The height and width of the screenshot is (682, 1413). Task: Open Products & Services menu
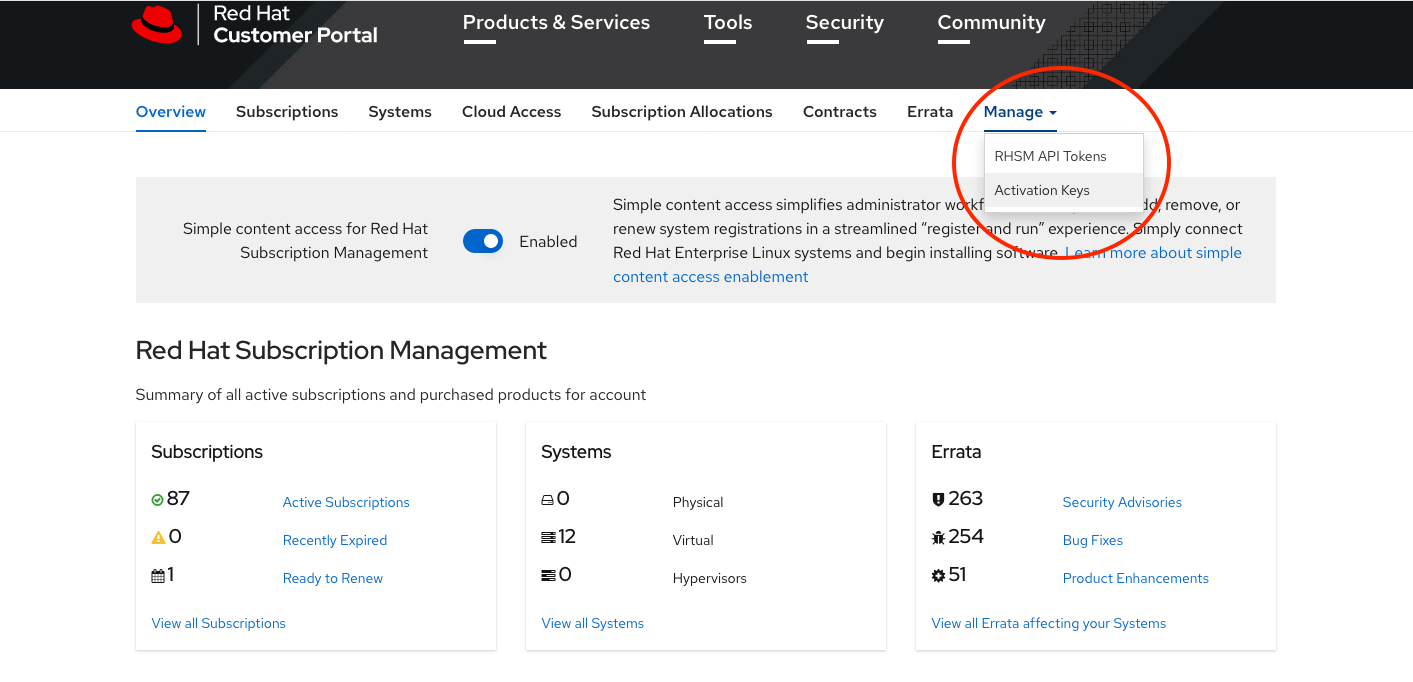coord(556,22)
